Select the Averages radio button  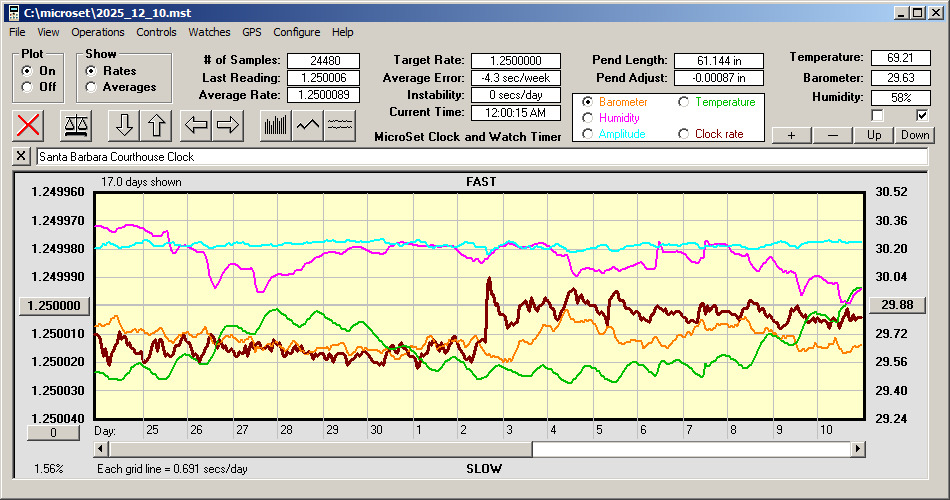[91, 87]
